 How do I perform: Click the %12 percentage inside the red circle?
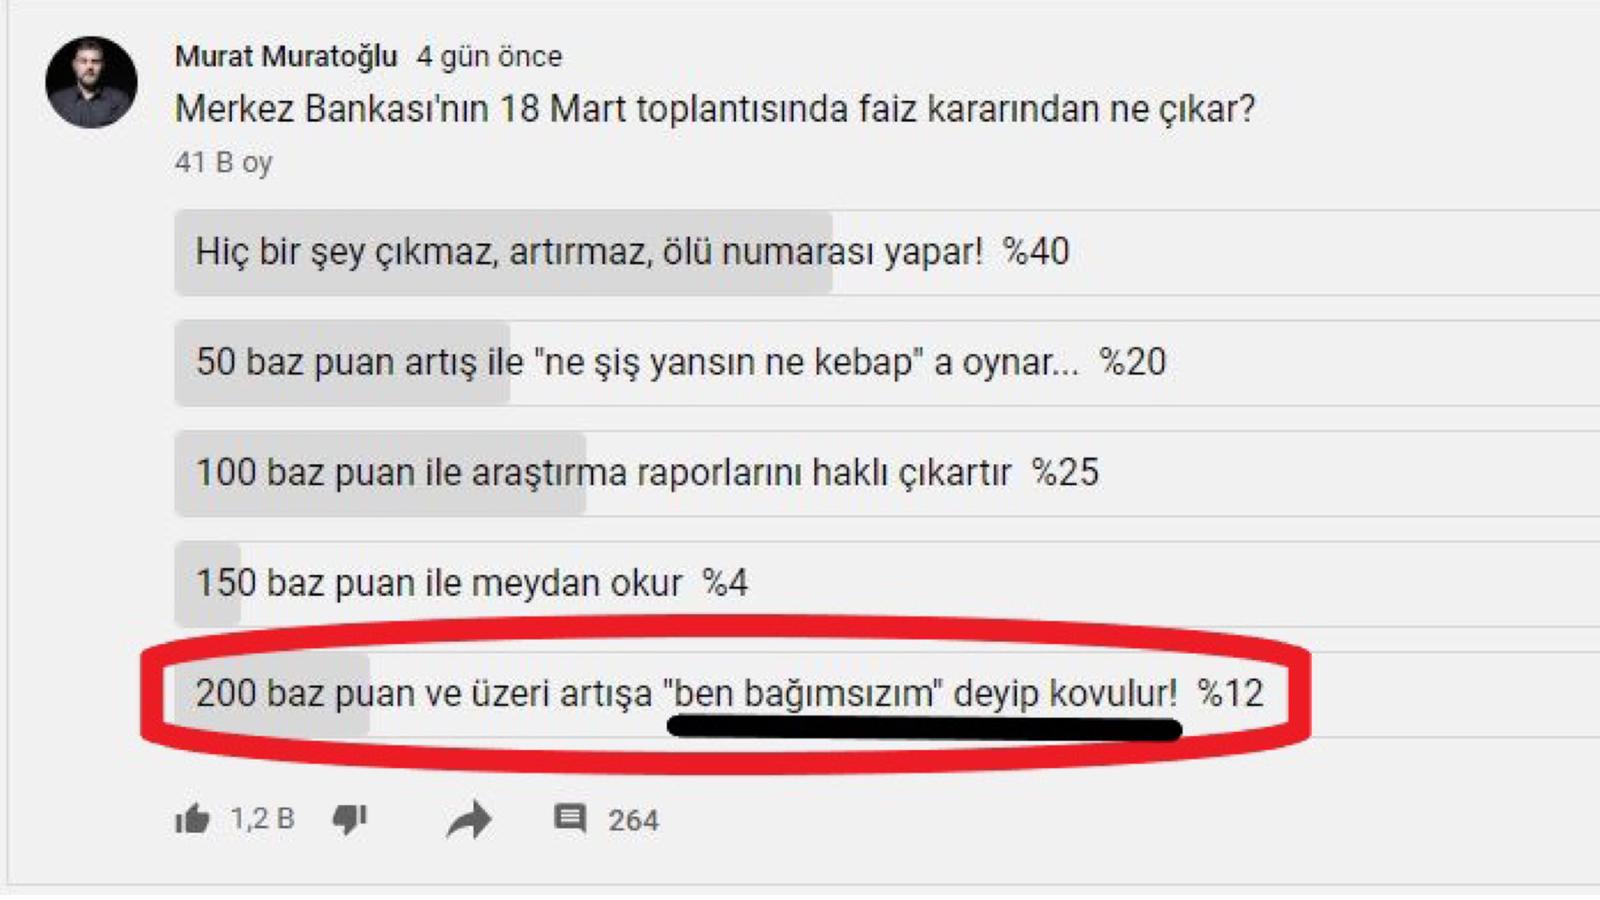point(1231,693)
